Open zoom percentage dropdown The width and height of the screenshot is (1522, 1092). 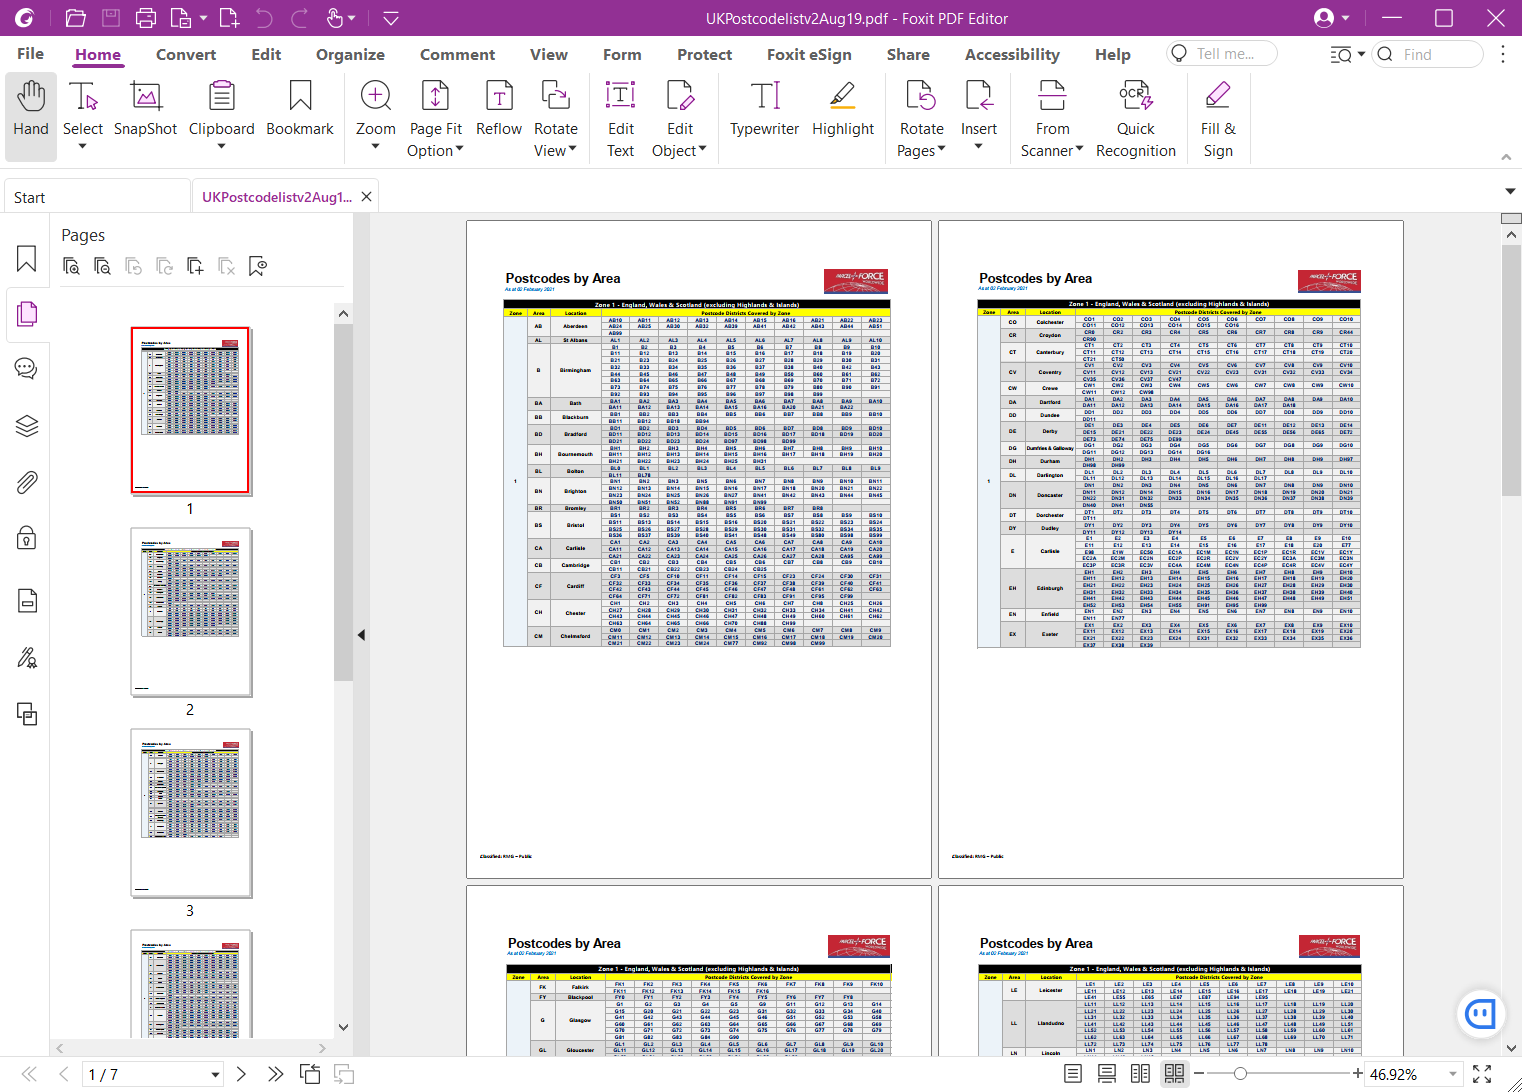tap(1453, 1074)
